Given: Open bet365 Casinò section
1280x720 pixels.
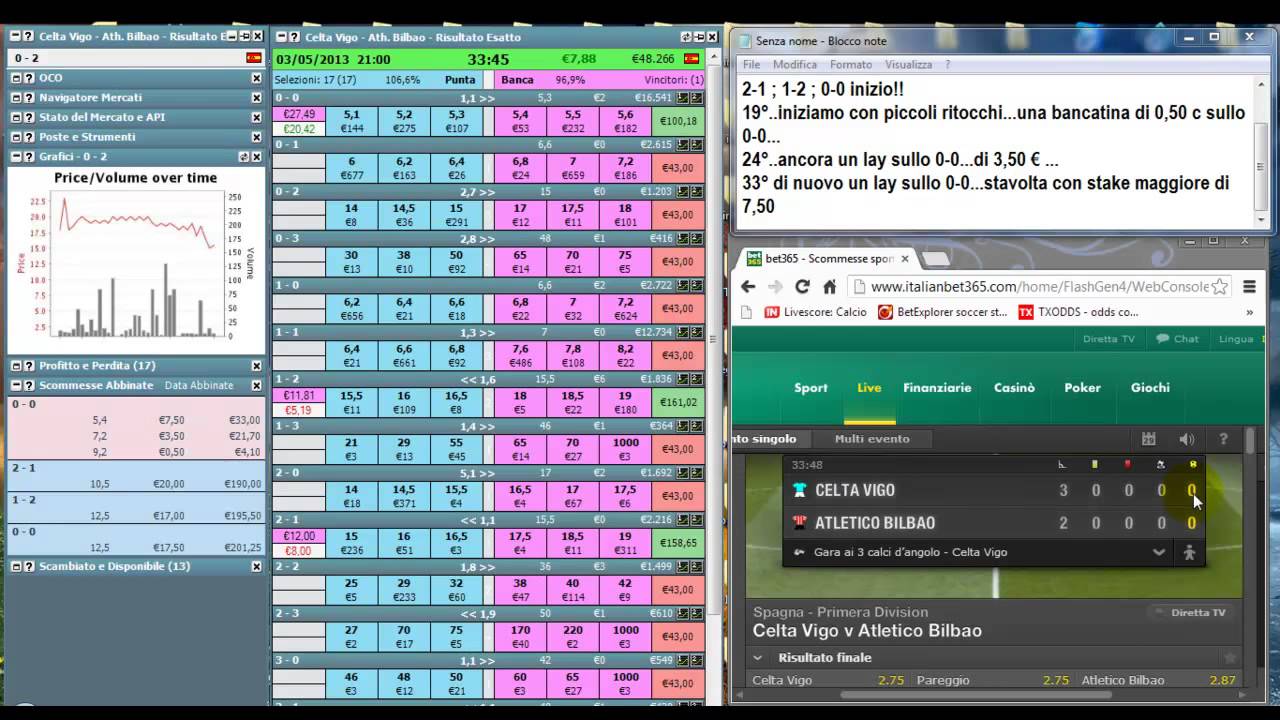Looking at the screenshot, I should [x=1014, y=388].
